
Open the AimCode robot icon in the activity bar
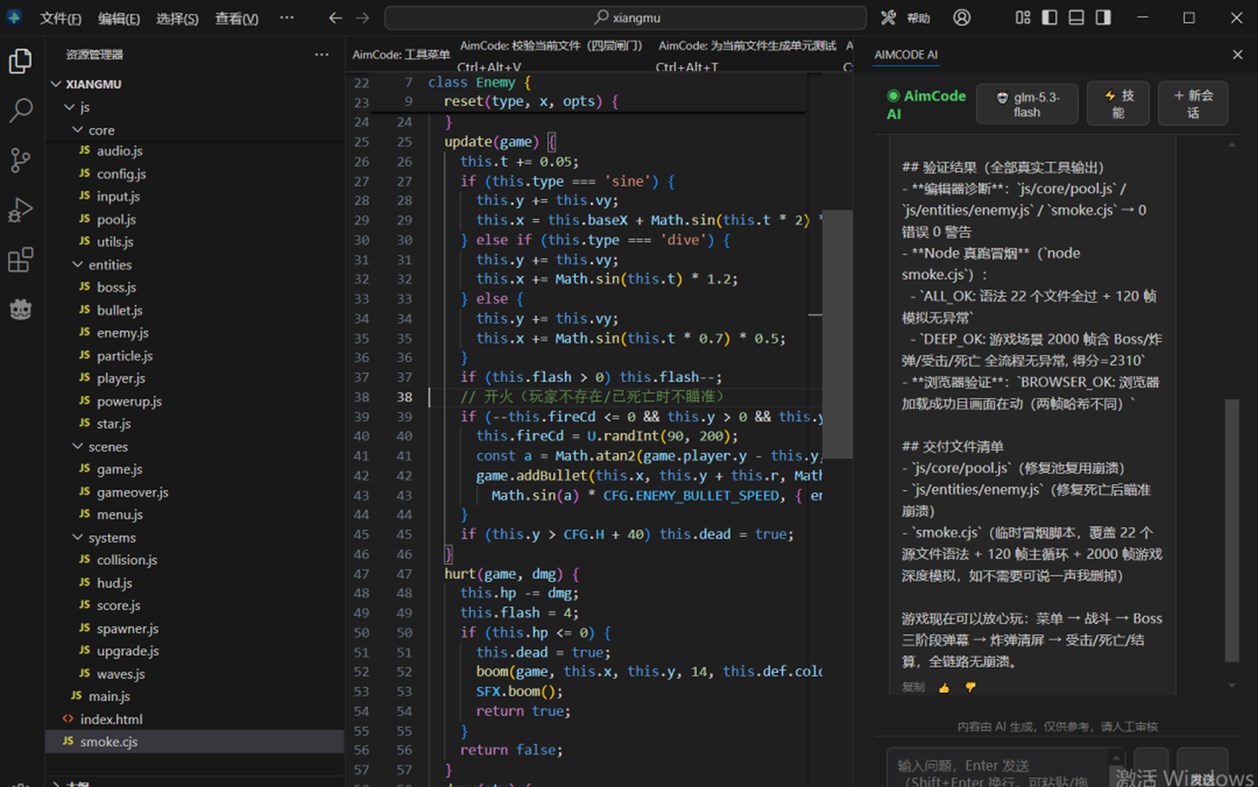20,309
